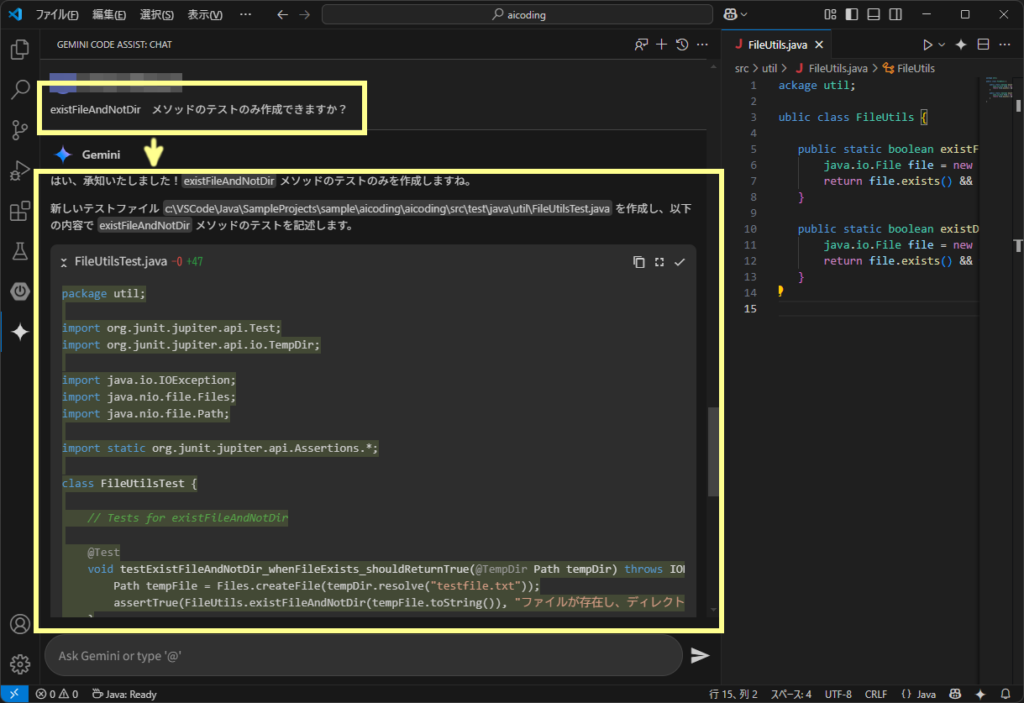Close the FileUtils.java tab
The height and width of the screenshot is (703, 1024).
819,44
